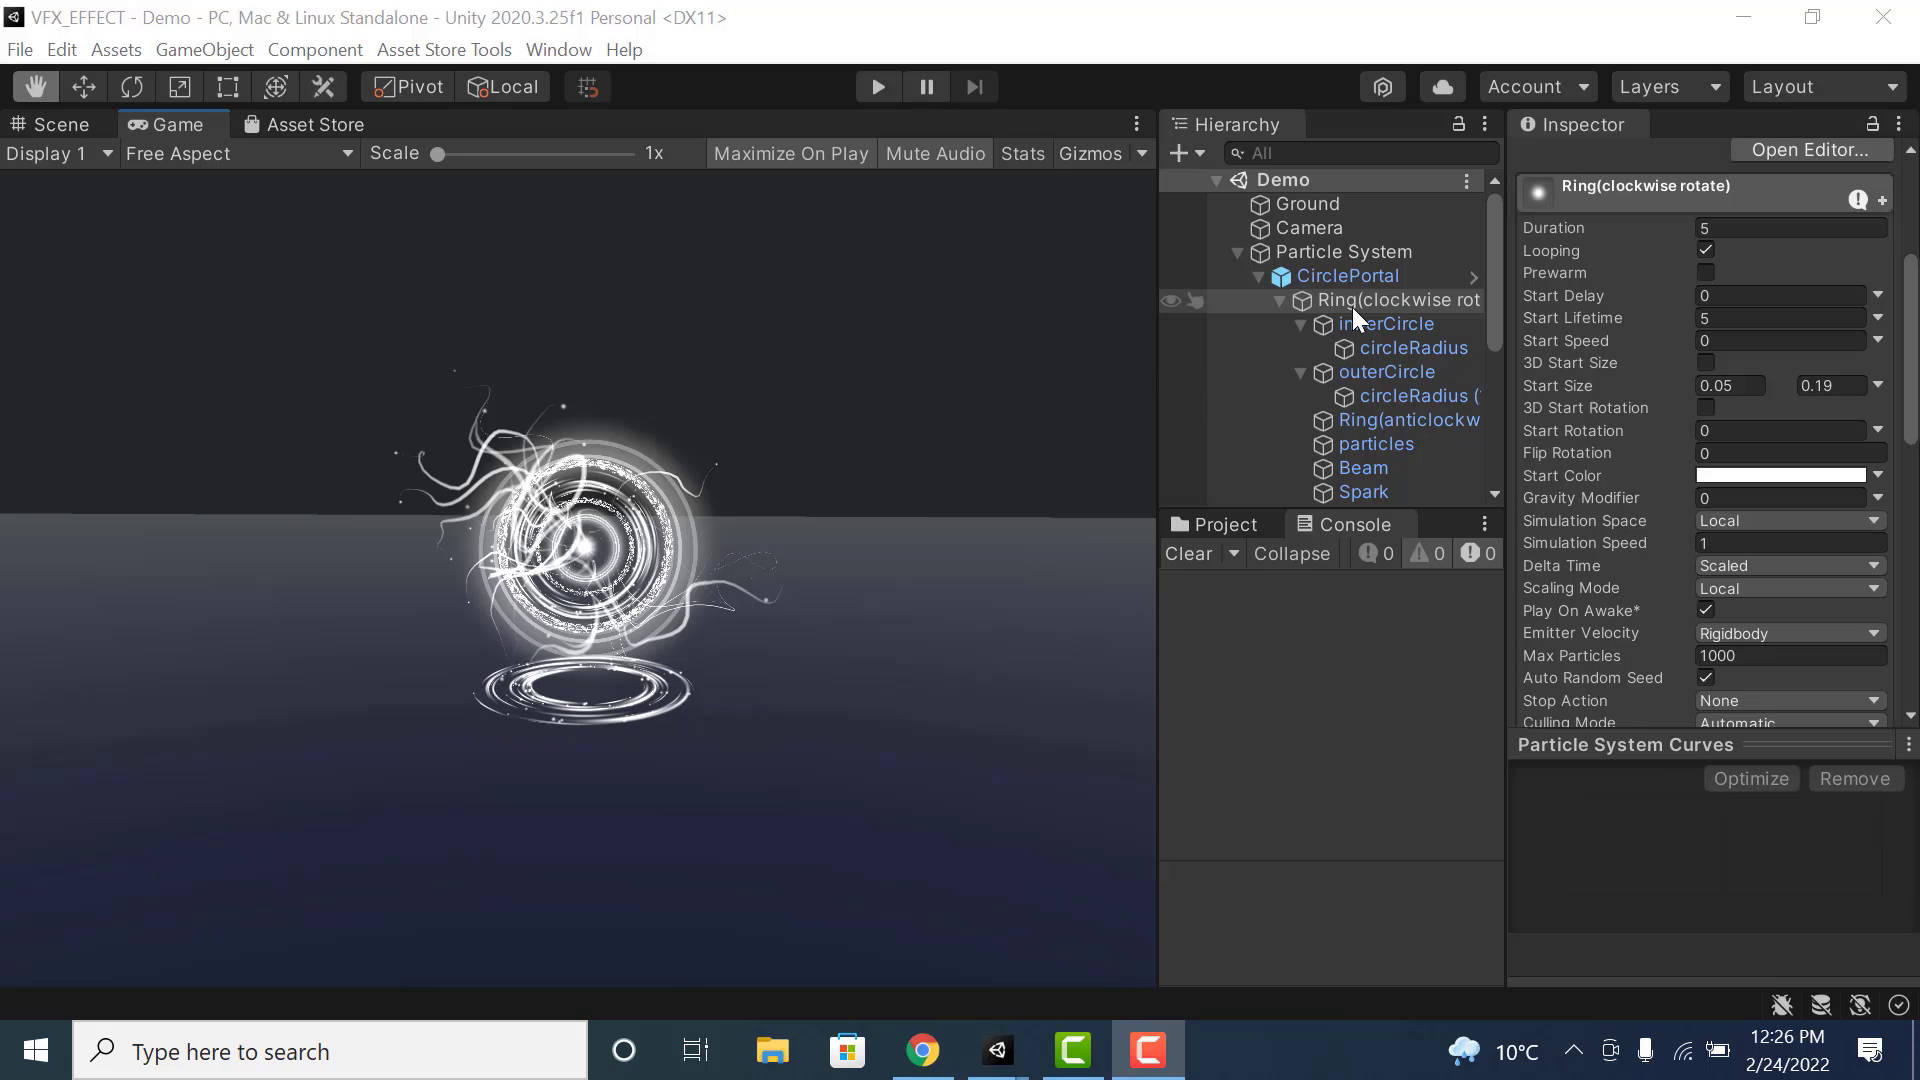
Task: Open the Start Color swatch
Action: 1781,476
